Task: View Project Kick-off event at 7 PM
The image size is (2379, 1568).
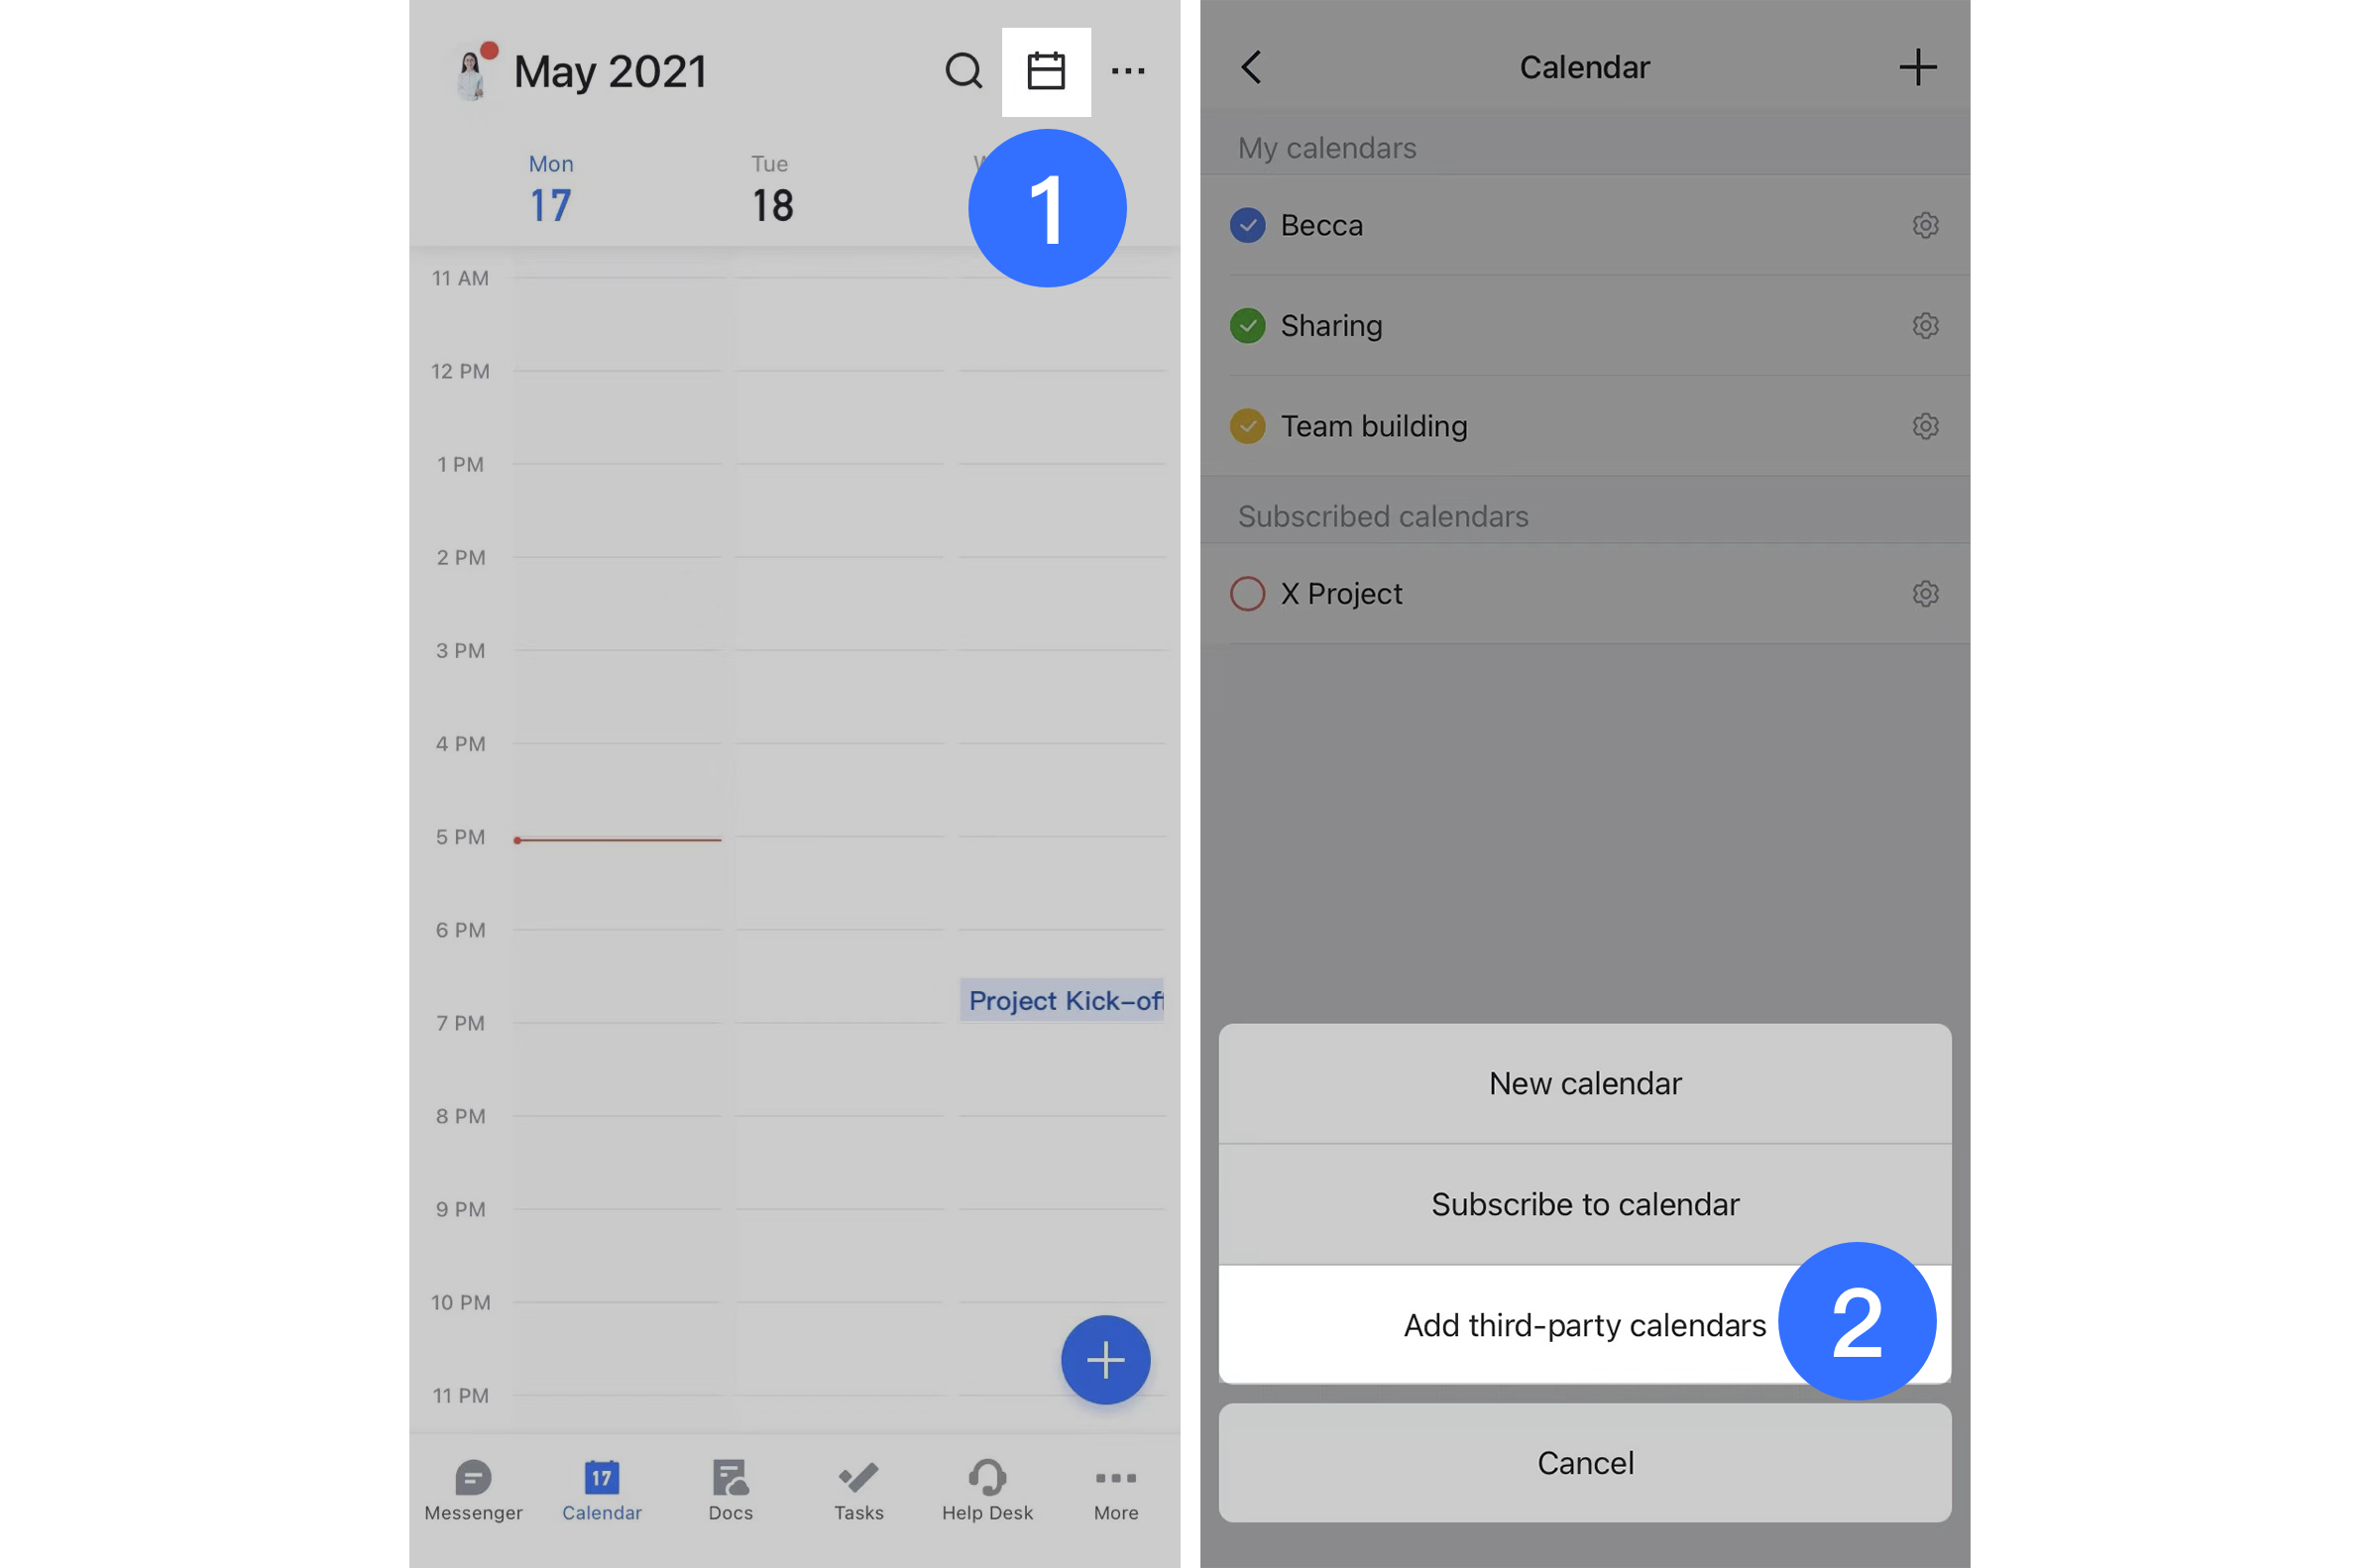Action: coord(1064,999)
